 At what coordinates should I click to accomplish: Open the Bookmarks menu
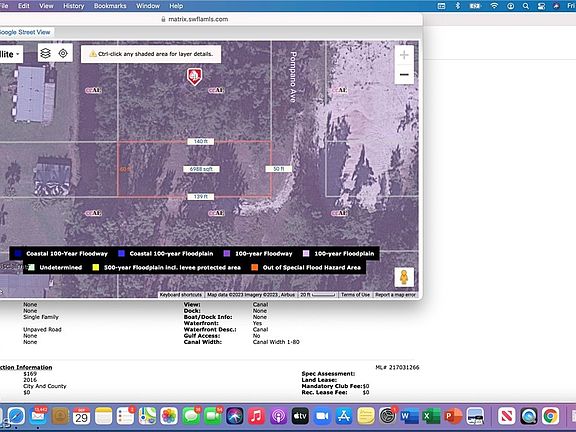click(x=110, y=6)
